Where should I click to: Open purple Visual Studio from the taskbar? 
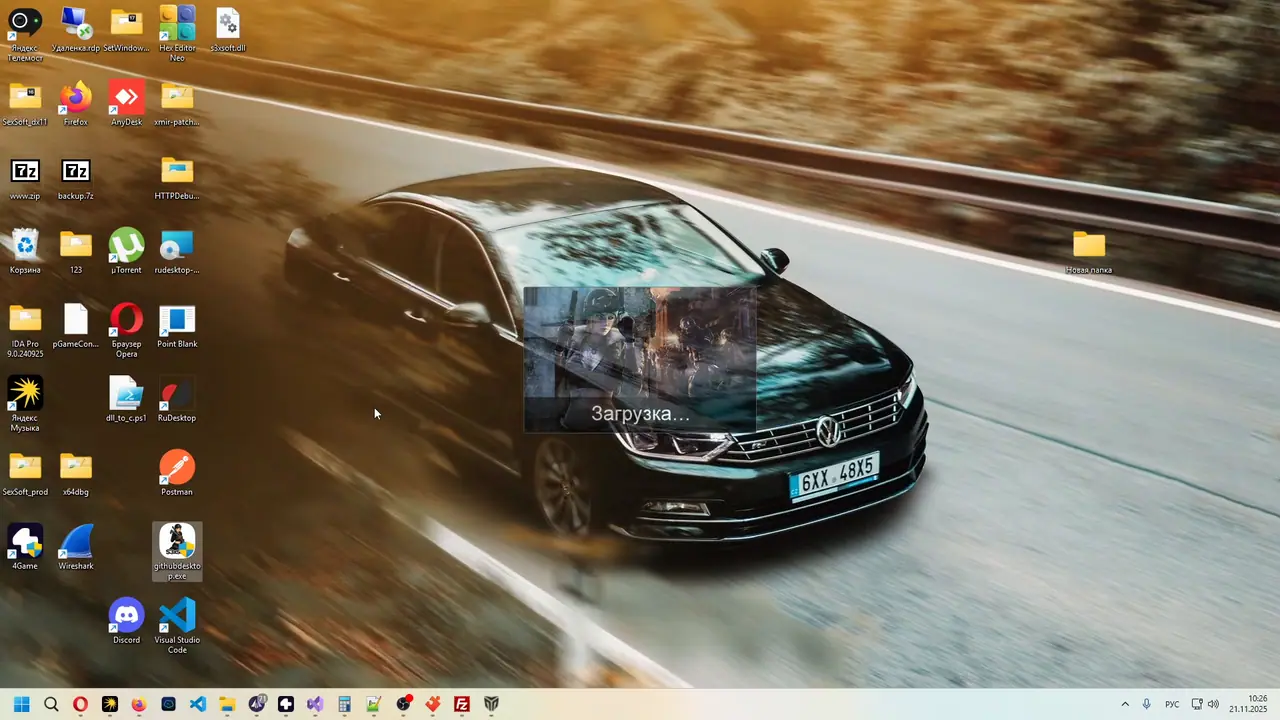pyautogui.click(x=315, y=704)
